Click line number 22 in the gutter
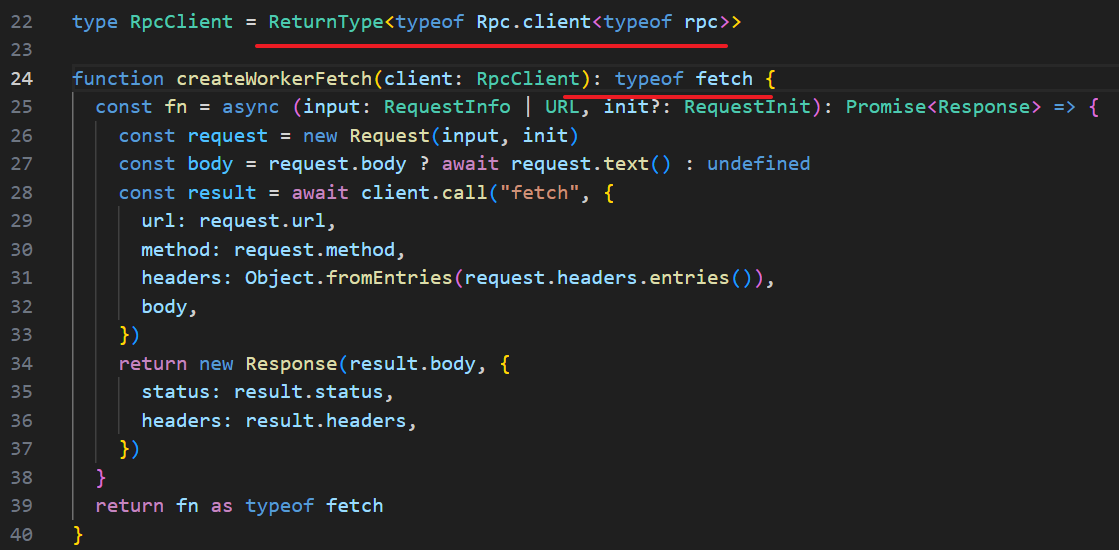This screenshot has width=1119, height=550. point(21,22)
